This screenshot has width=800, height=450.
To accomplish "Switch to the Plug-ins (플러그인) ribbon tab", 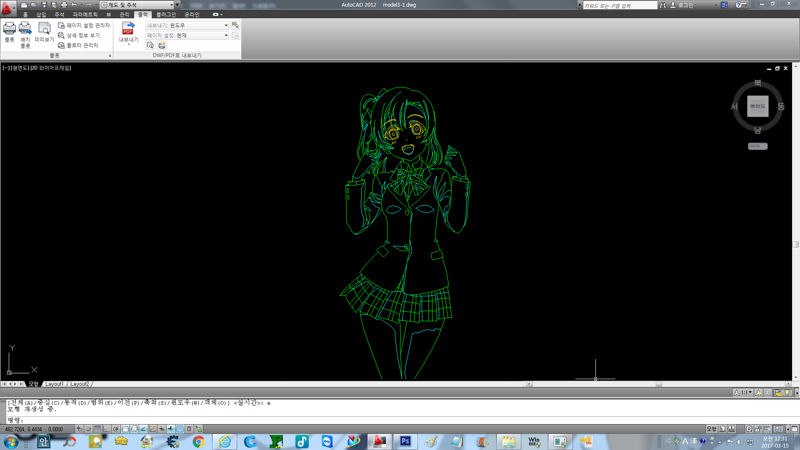I will pyautogui.click(x=166, y=15).
